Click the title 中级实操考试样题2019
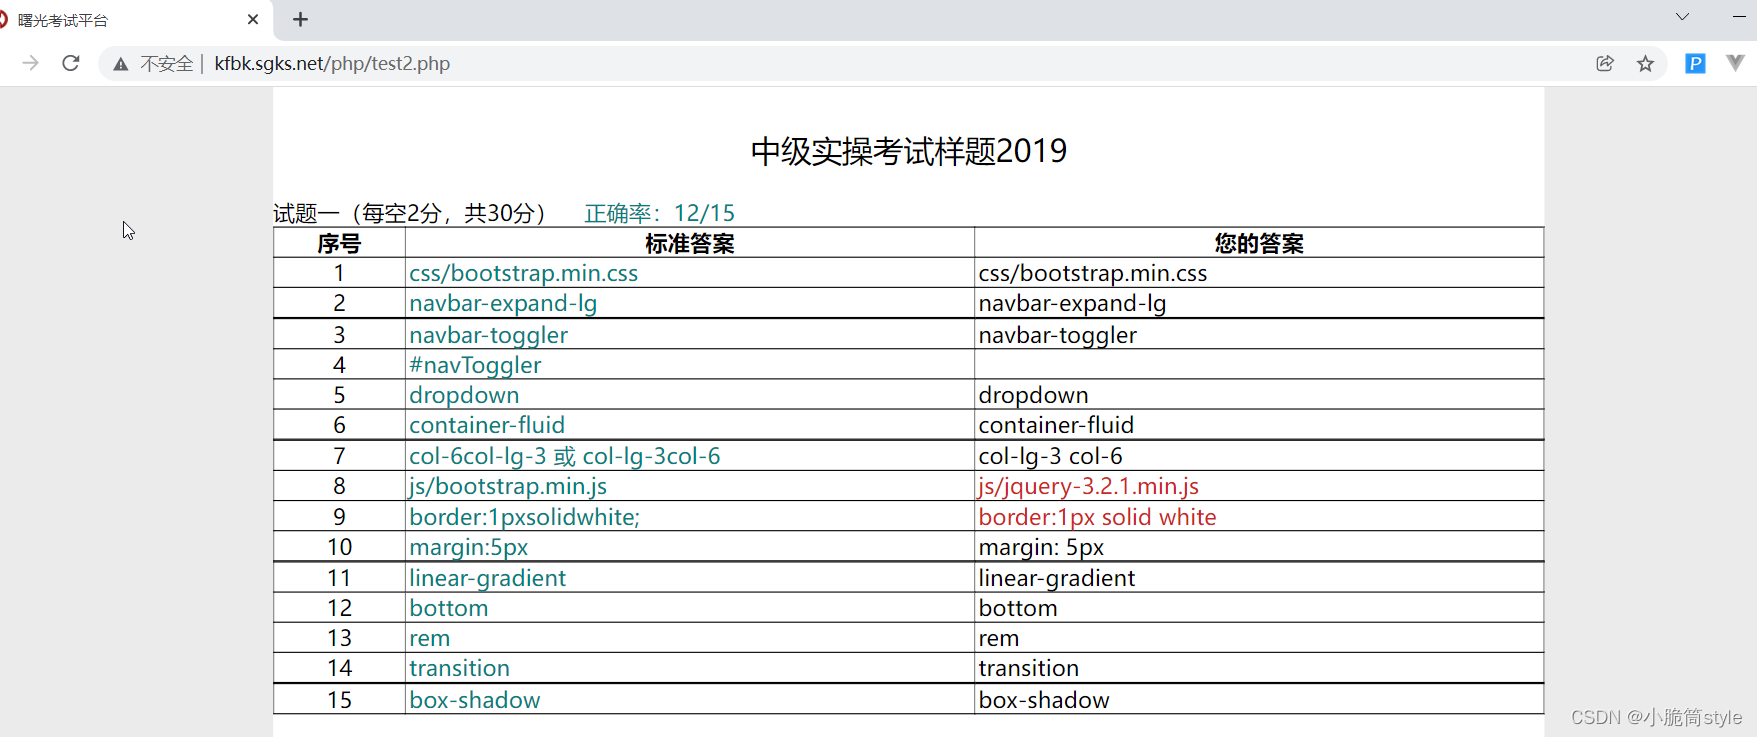This screenshot has height=737, width=1757. tap(908, 151)
